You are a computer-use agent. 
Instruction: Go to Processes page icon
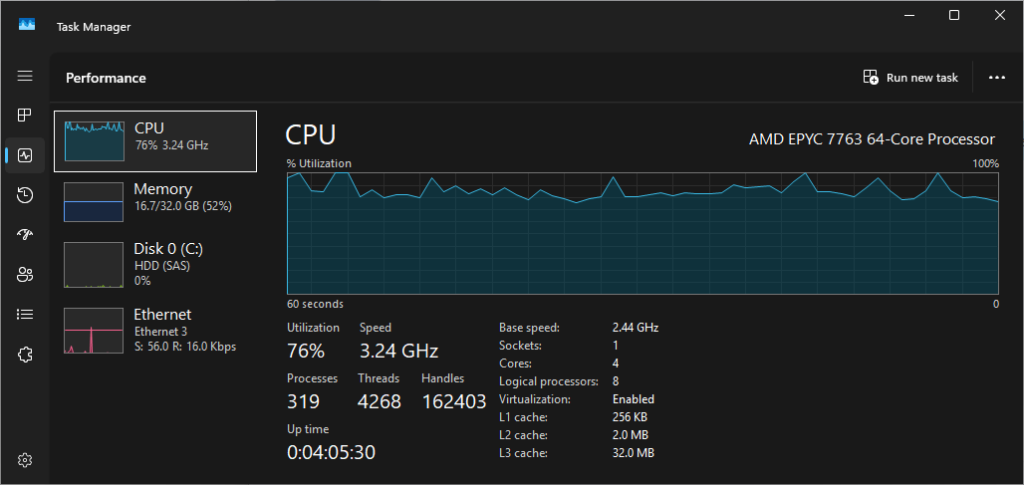coord(25,116)
